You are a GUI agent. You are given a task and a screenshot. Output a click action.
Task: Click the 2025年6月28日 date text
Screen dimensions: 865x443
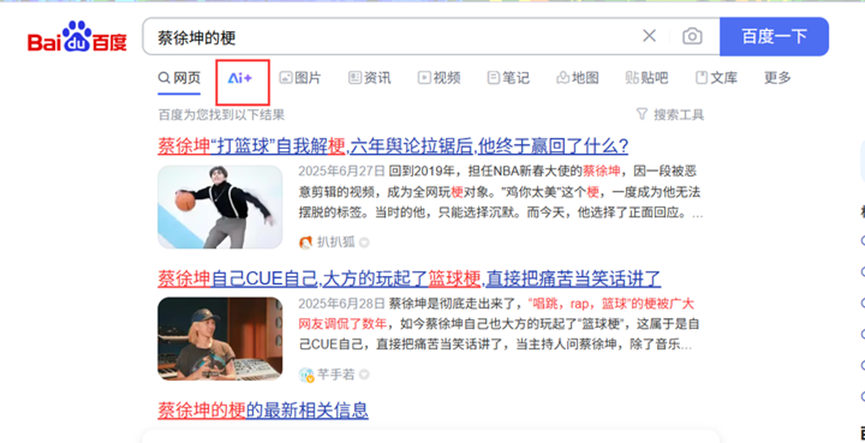[341, 303]
